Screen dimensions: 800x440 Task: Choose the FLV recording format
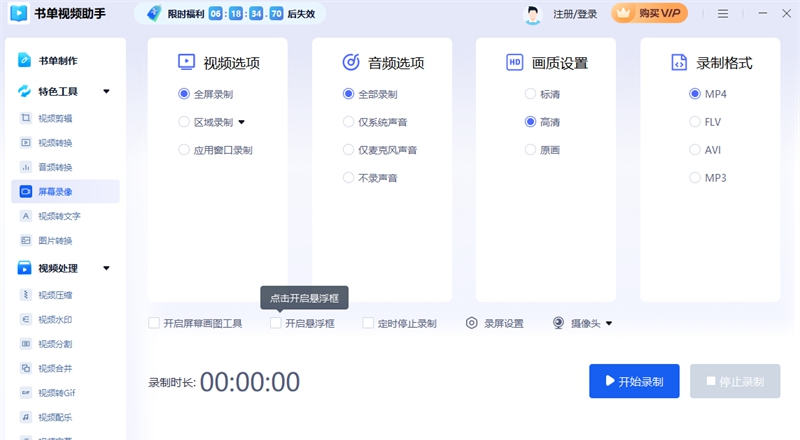click(695, 122)
